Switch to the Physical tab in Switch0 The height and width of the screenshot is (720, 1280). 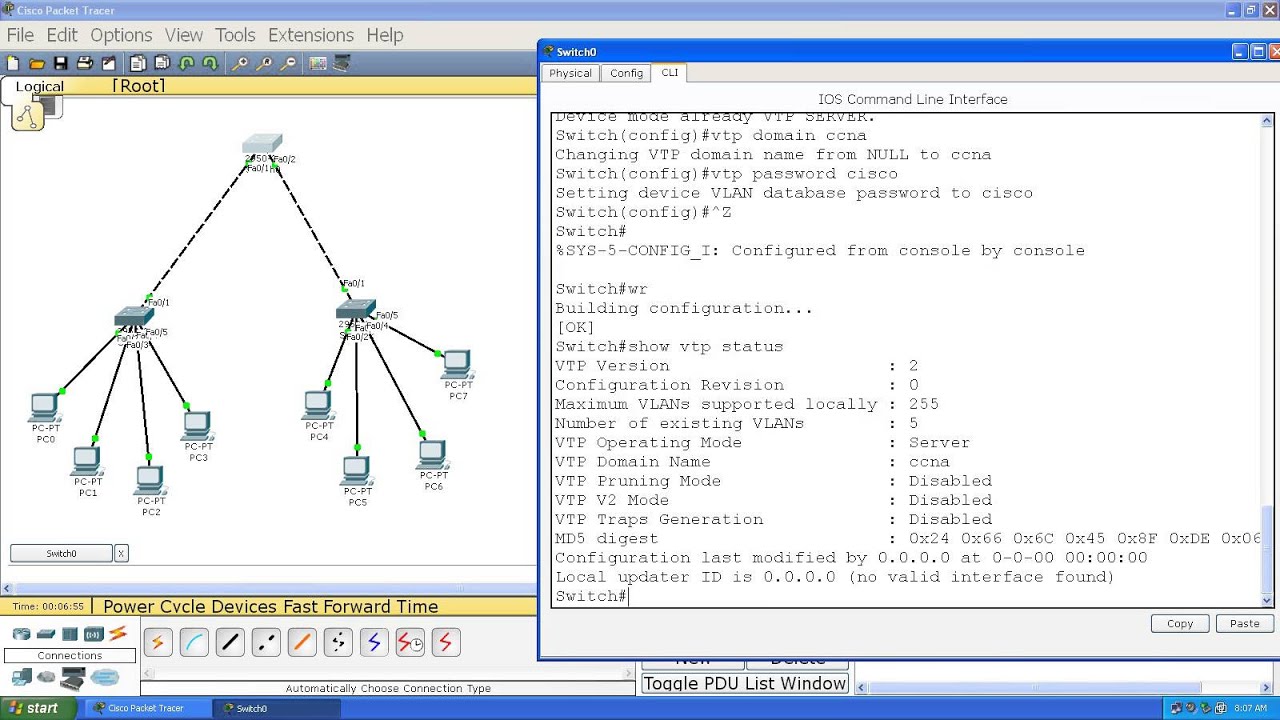570,73
